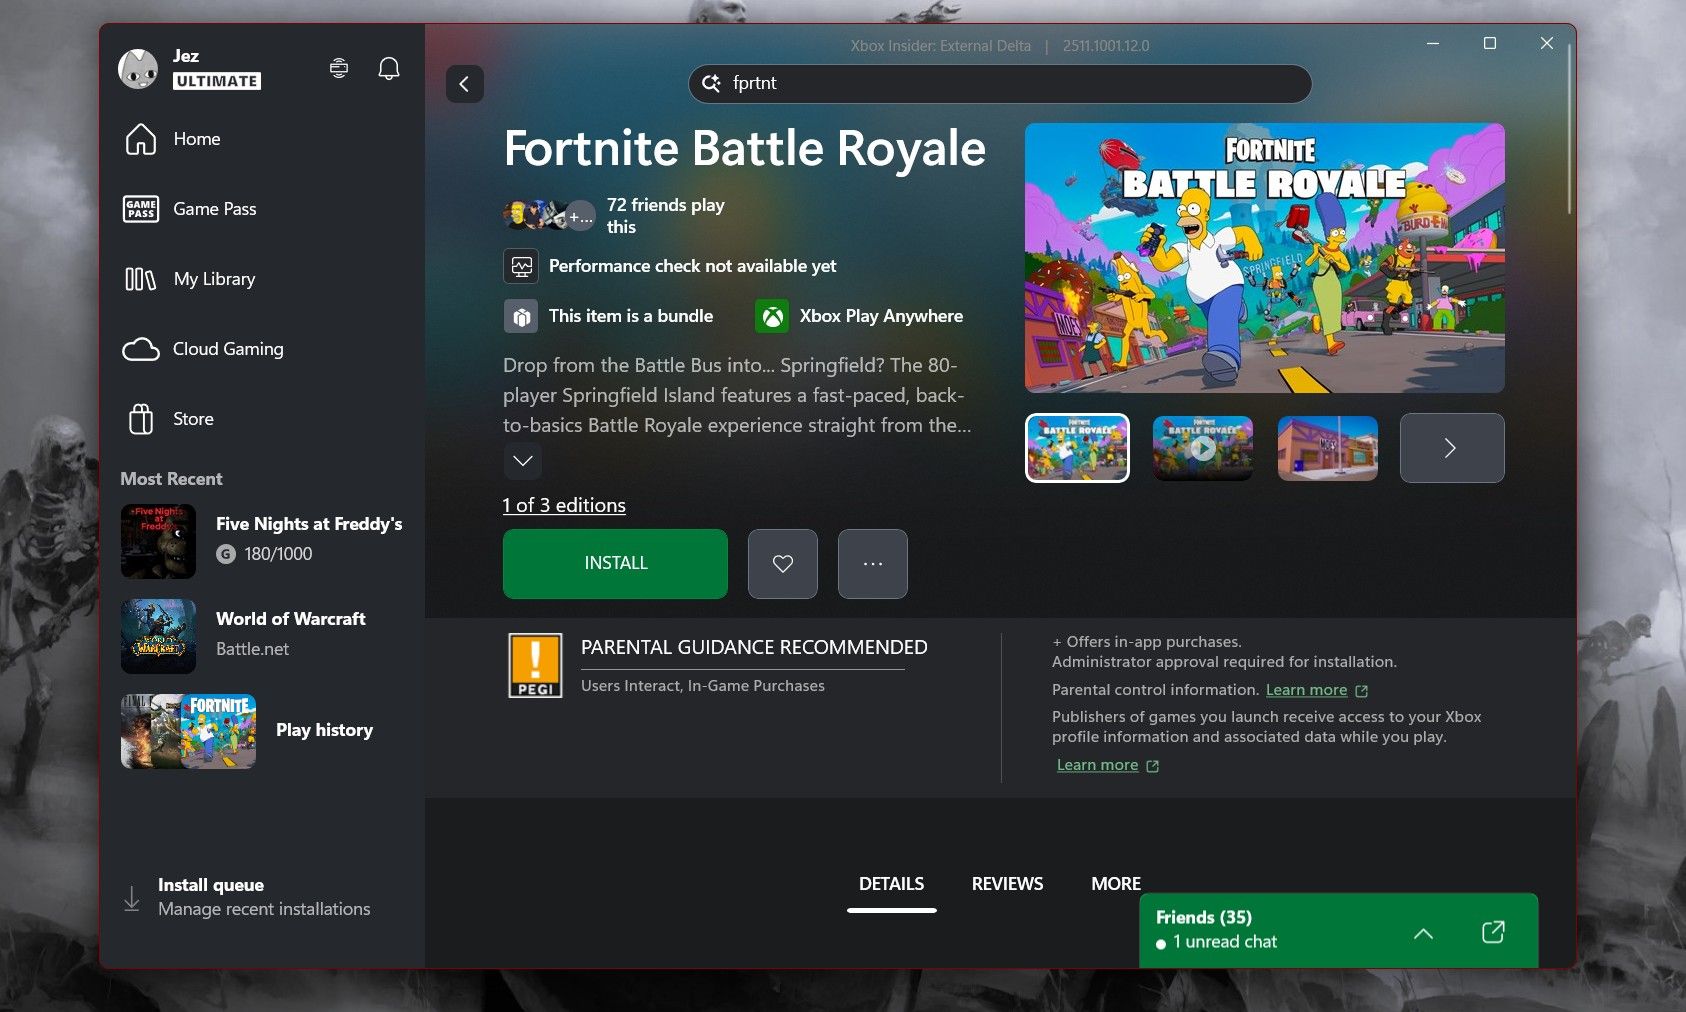Click the headset connection icon
The width and height of the screenshot is (1686, 1012).
[x=338, y=68]
